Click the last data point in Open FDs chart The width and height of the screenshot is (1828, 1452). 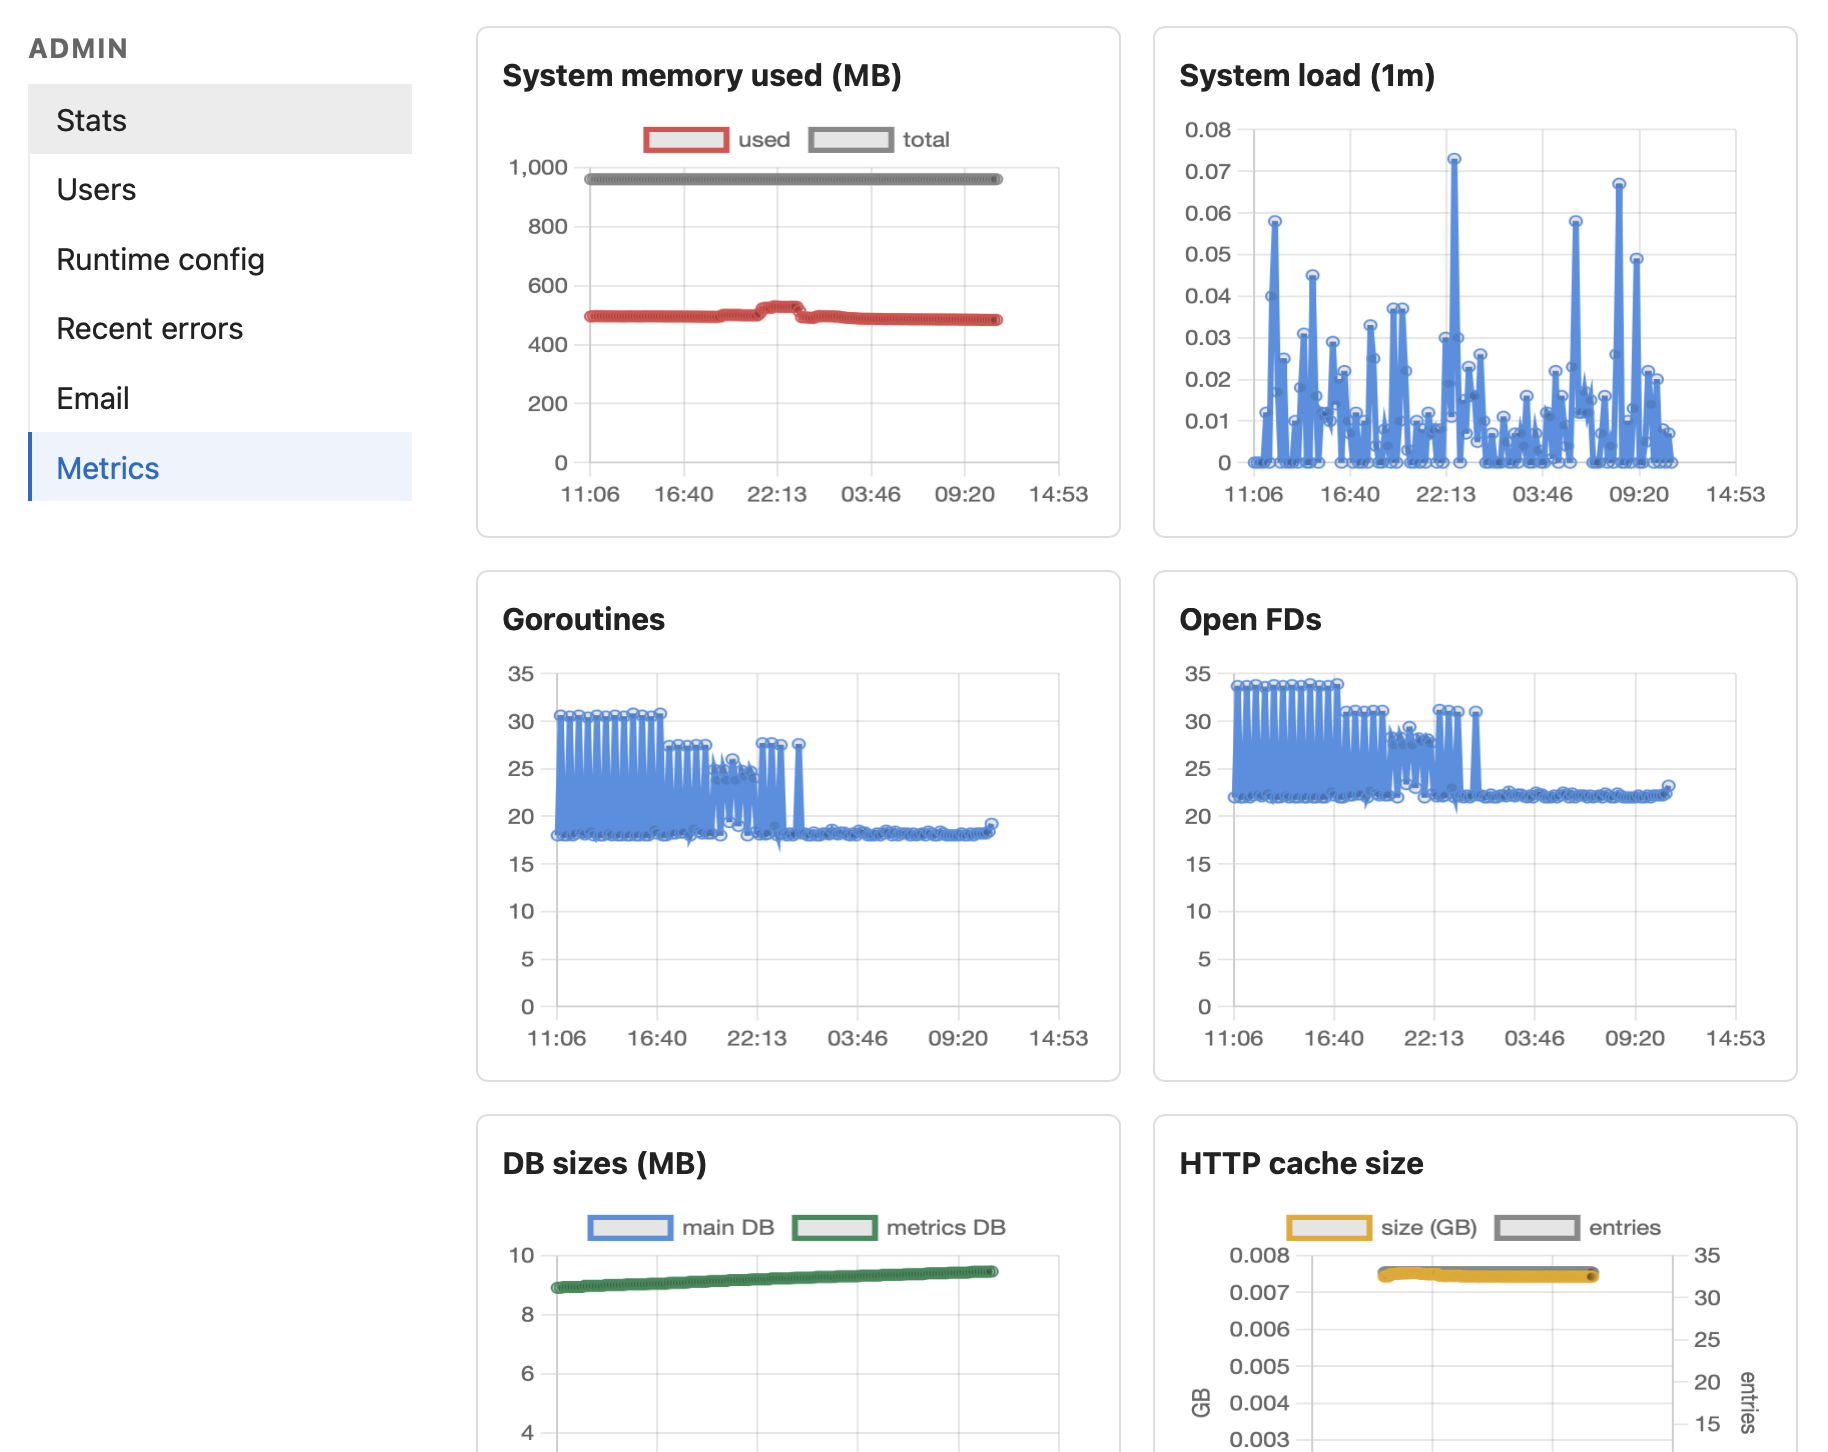pos(1668,786)
